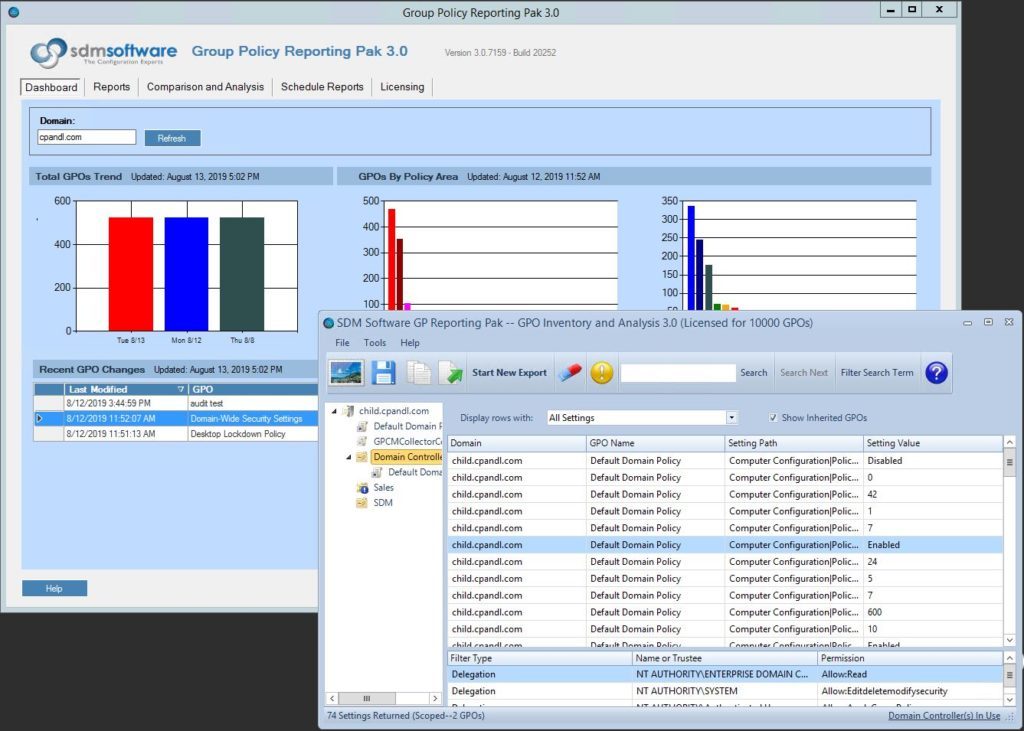1024x731 pixels.
Task: Open the Tools menu
Action: click(x=375, y=343)
